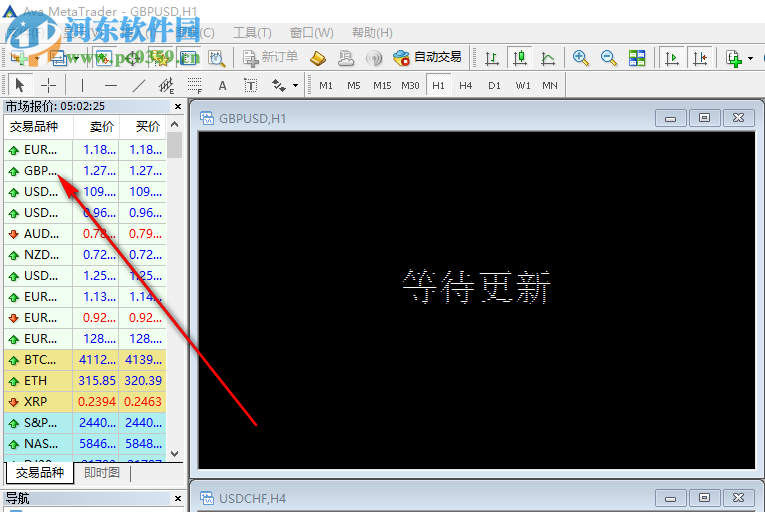Select the XRP symbol row
The width and height of the screenshot is (765, 512).
click(85, 402)
